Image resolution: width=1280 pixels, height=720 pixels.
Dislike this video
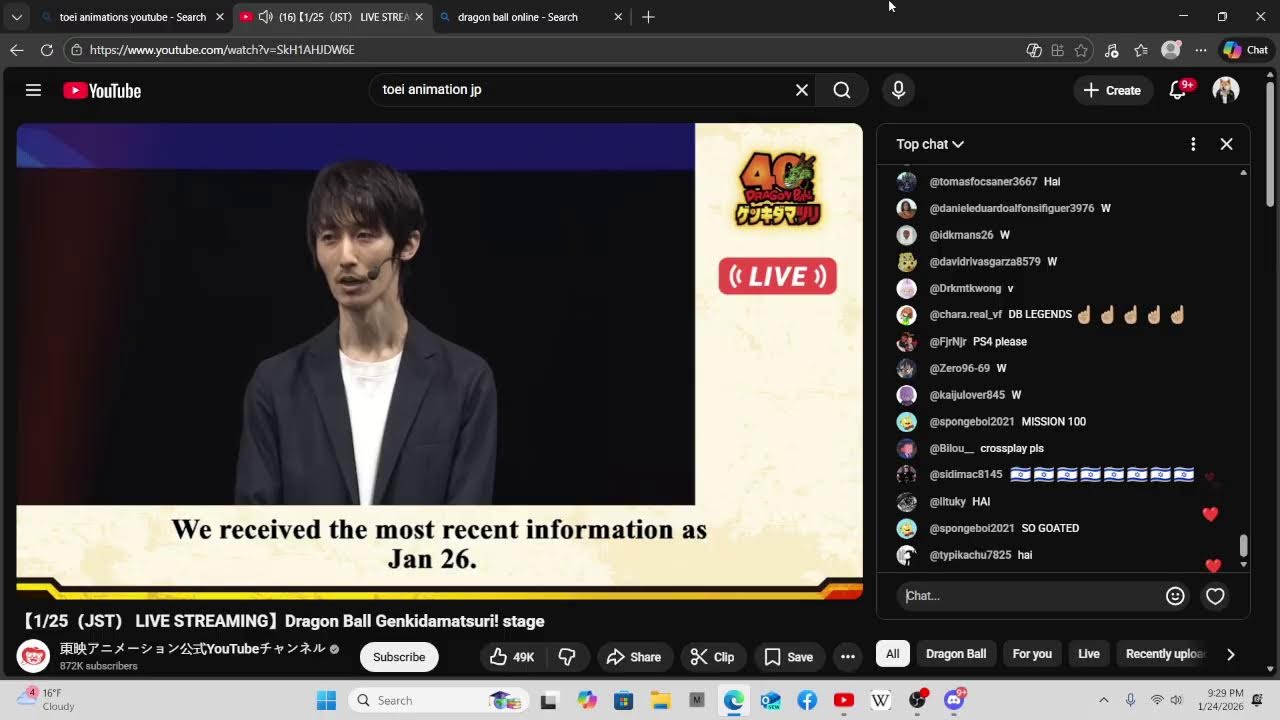(567, 657)
